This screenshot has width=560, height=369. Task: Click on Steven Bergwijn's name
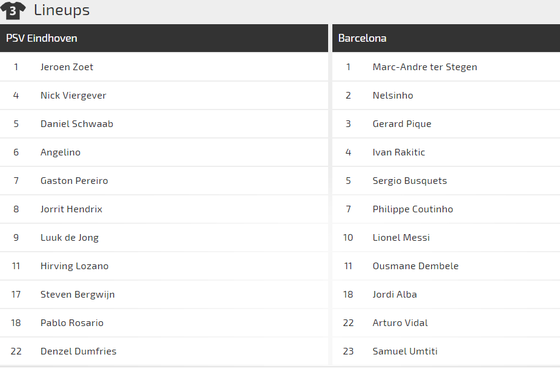pyautogui.click(x=78, y=295)
